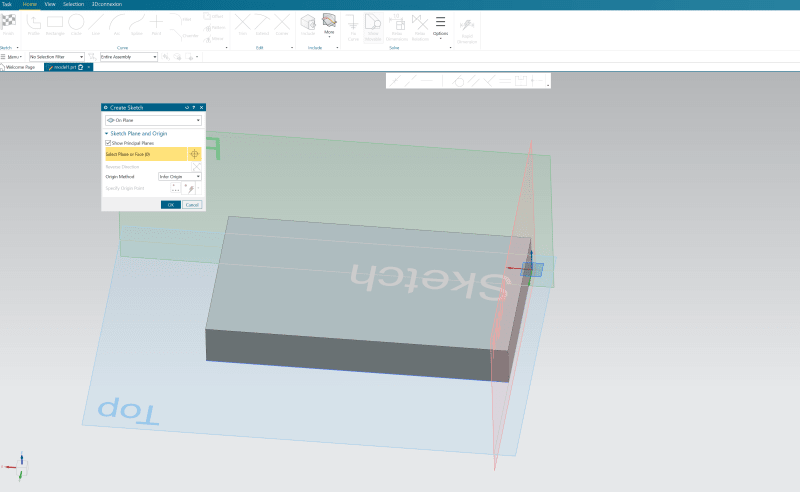Switch to the Welcome Page tab
This screenshot has width=800, height=492.
tap(18, 67)
